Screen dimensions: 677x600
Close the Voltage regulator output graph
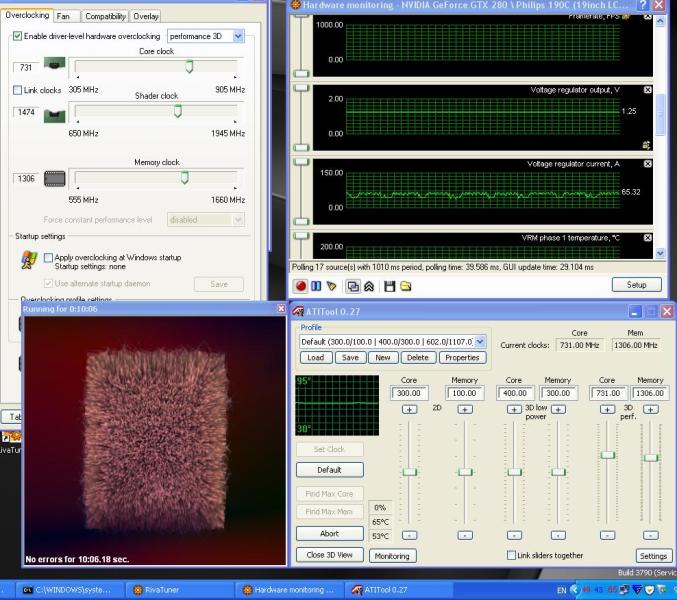tap(648, 90)
